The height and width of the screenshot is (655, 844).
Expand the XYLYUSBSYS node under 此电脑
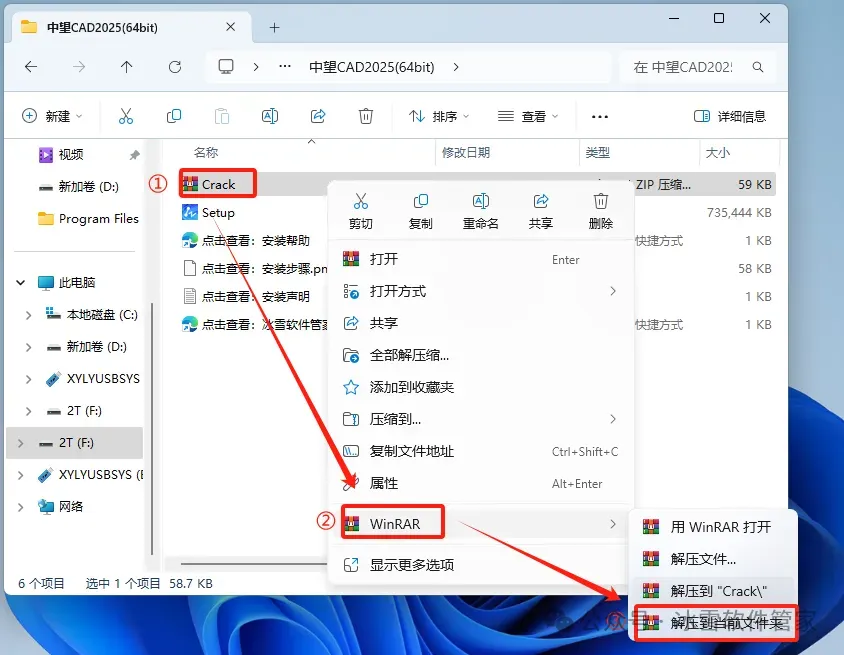click(x=29, y=379)
